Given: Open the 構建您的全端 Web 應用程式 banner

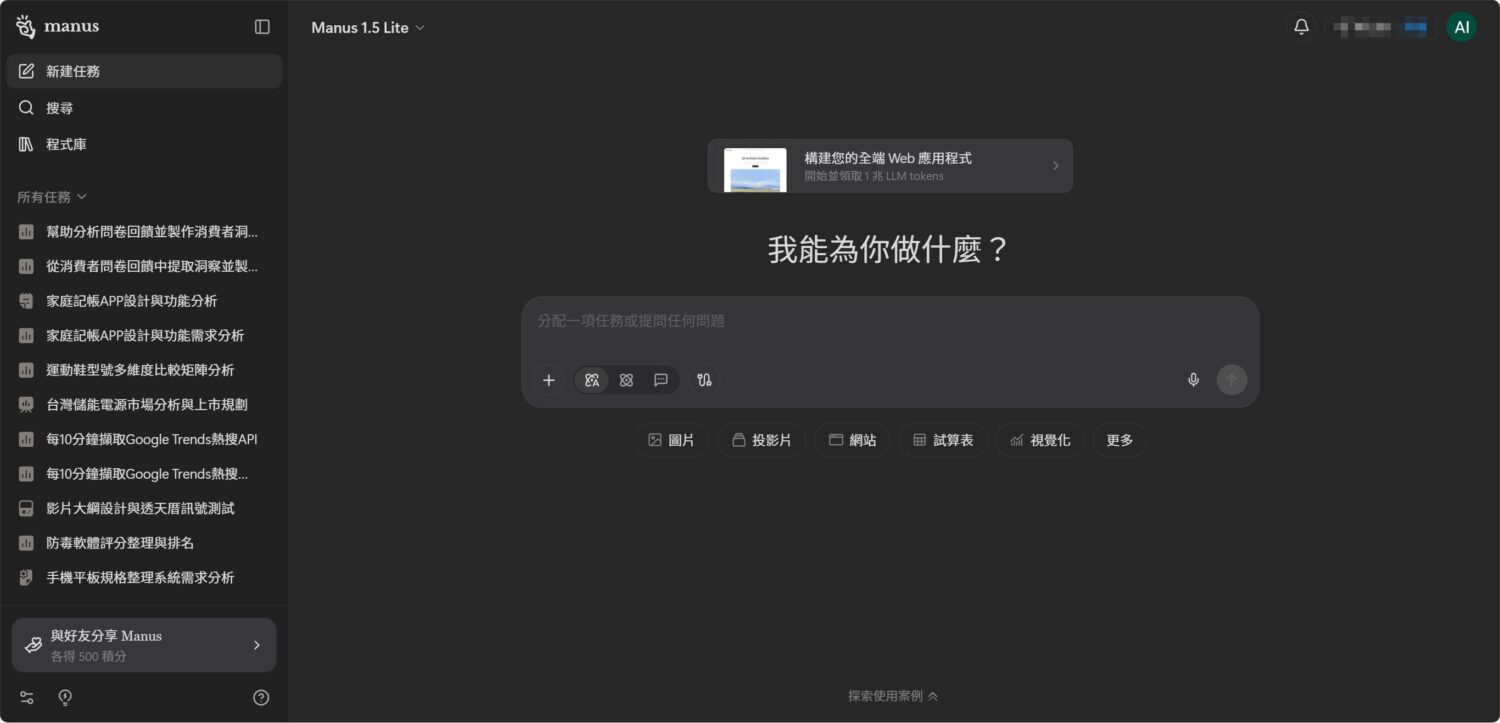Looking at the screenshot, I should [890, 166].
